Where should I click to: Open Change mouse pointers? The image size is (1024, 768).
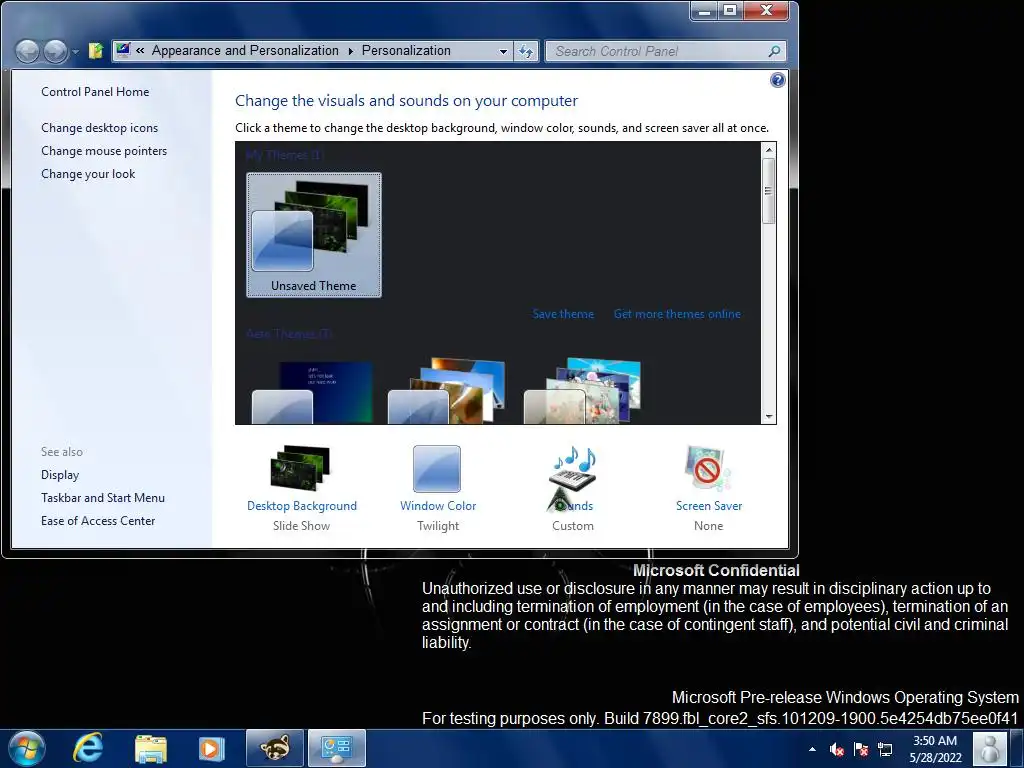pos(104,151)
